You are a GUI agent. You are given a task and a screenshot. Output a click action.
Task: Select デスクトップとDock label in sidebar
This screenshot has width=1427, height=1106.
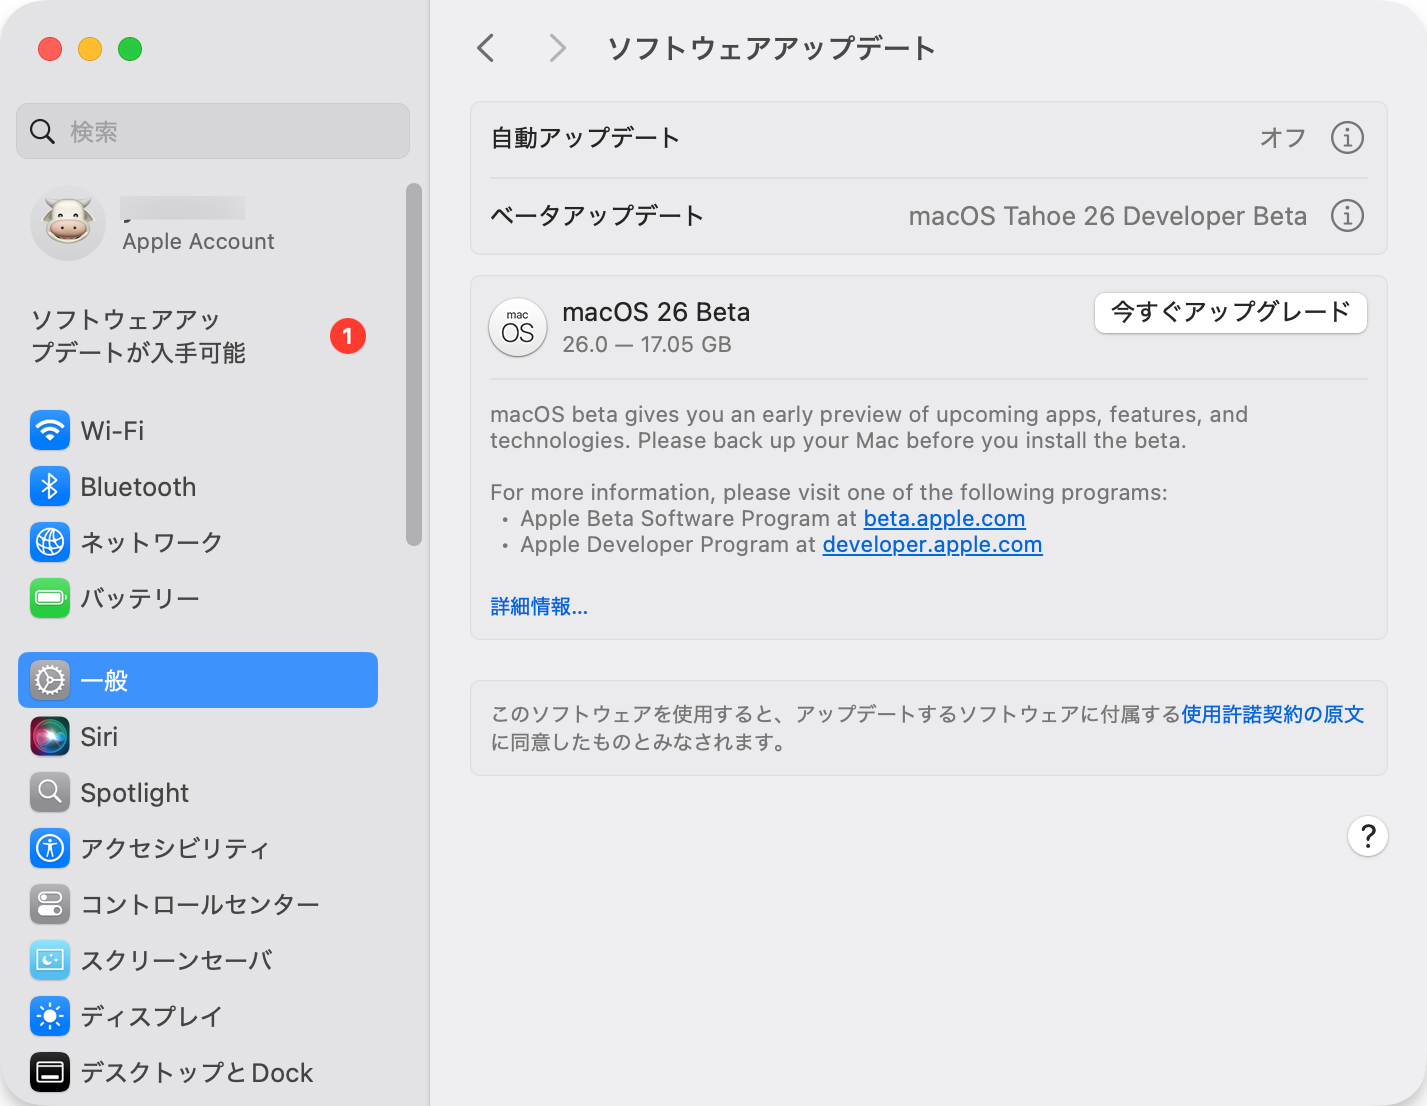pos(197,1072)
